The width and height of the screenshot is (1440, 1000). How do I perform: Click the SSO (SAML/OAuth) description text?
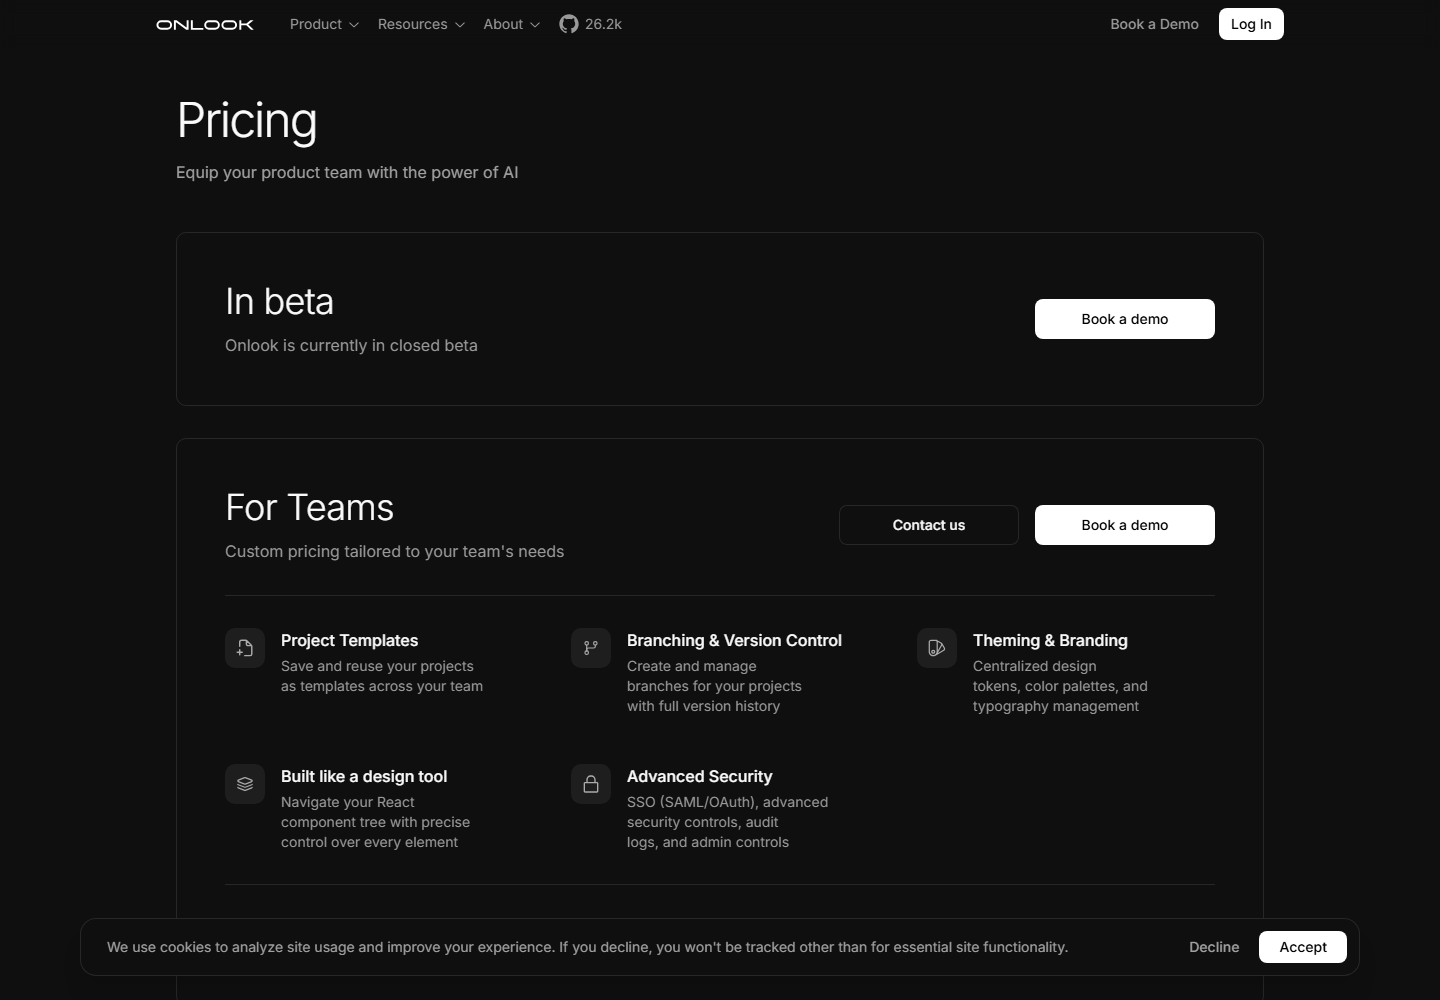727,822
